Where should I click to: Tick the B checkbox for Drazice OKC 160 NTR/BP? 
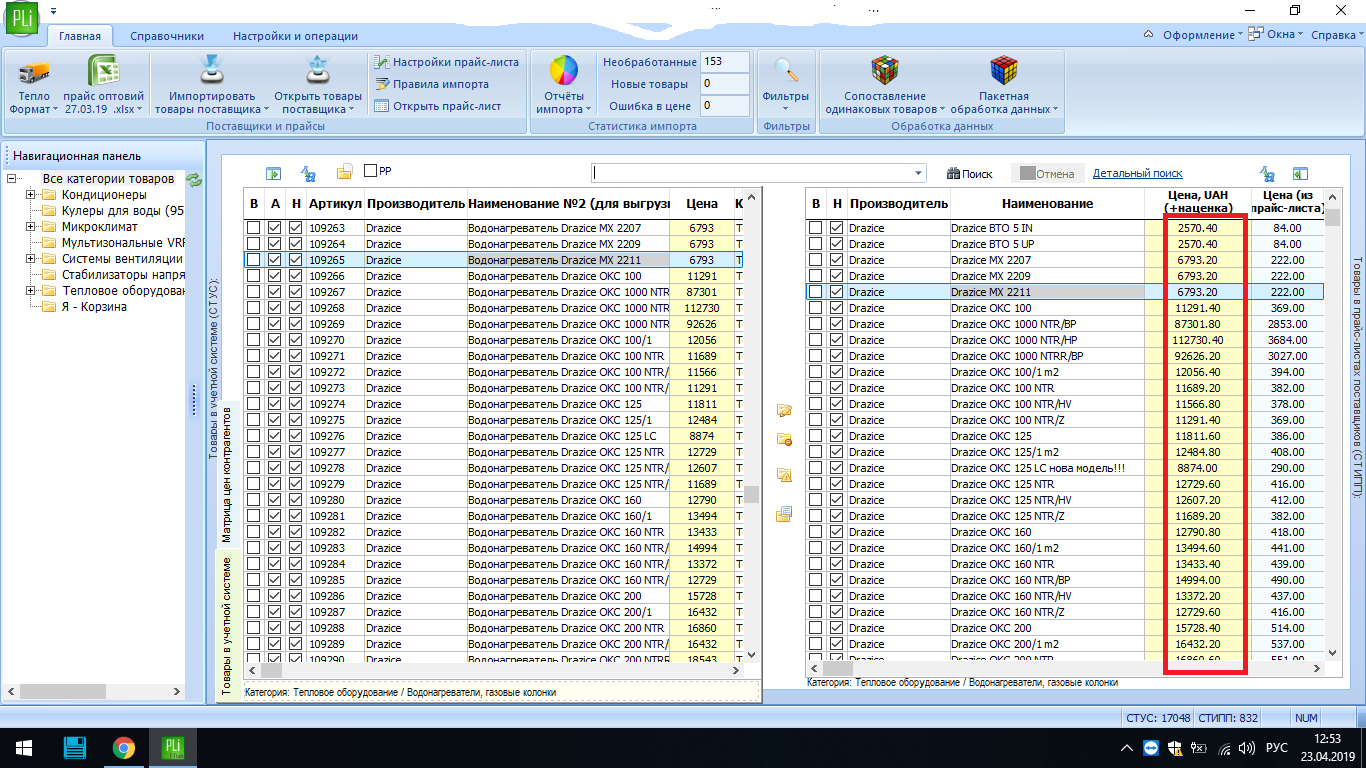pyautogui.click(x=816, y=580)
